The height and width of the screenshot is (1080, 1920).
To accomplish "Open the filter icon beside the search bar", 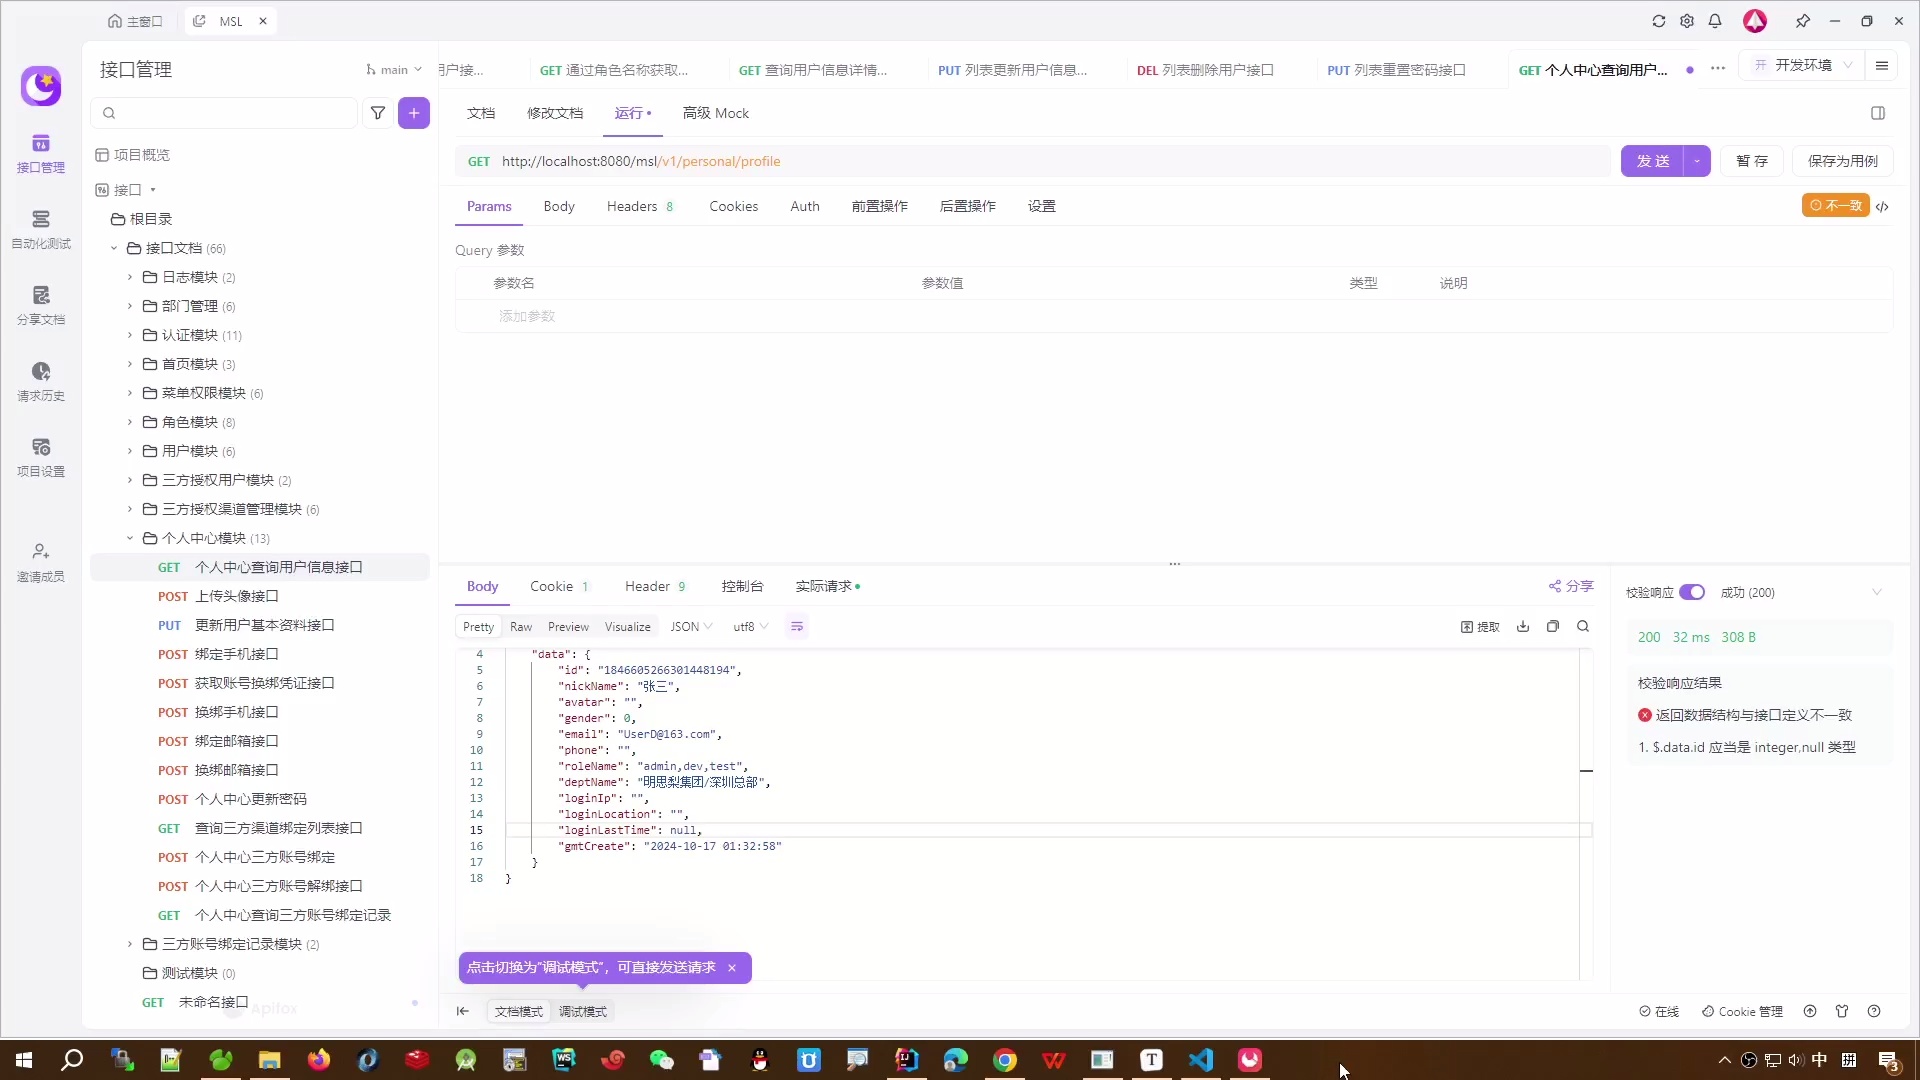I will (x=378, y=113).
